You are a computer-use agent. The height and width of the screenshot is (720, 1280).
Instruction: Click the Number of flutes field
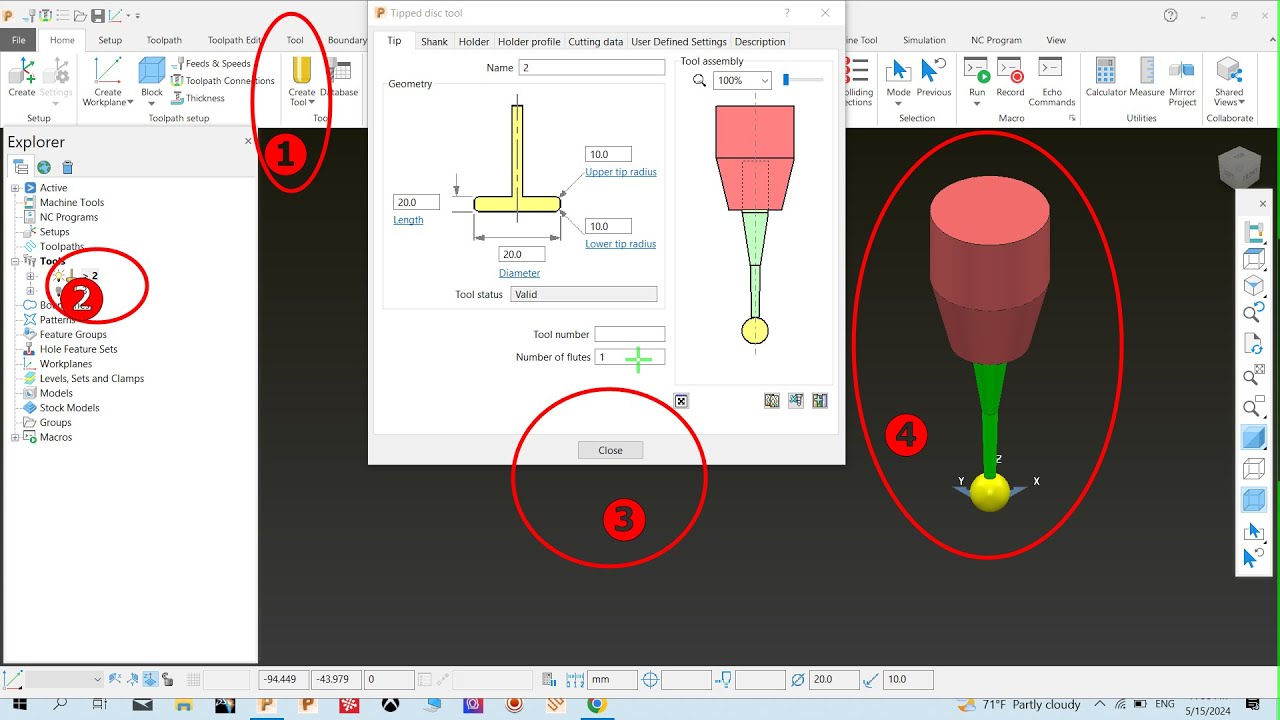coord(629,357)
